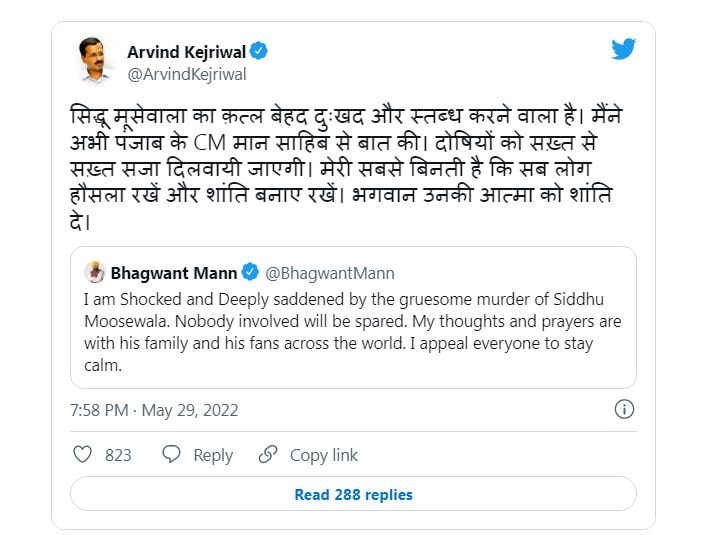Click Arvind Kejriwal's verified badge
Screen dimensions: 726x535
[258, 51]
